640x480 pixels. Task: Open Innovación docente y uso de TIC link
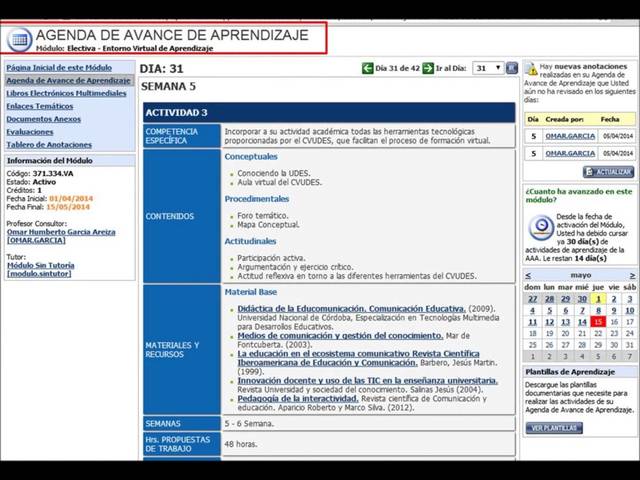coord(367,381)
